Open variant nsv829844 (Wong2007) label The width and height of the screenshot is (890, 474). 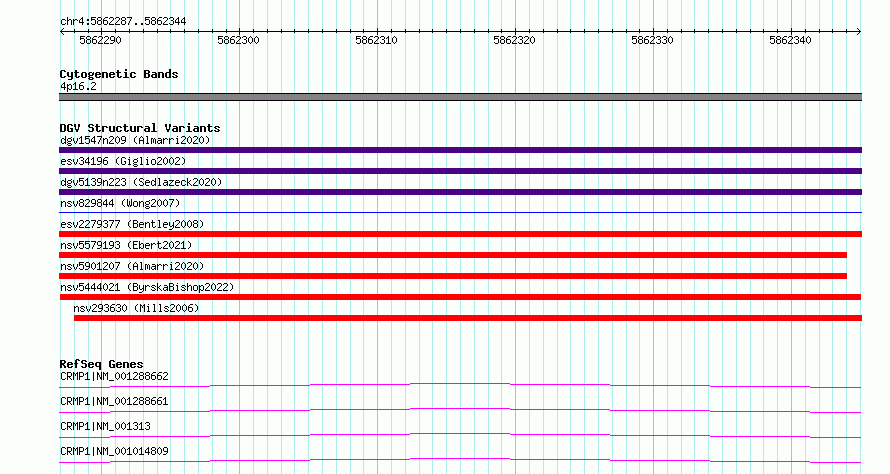coord(120,203)
